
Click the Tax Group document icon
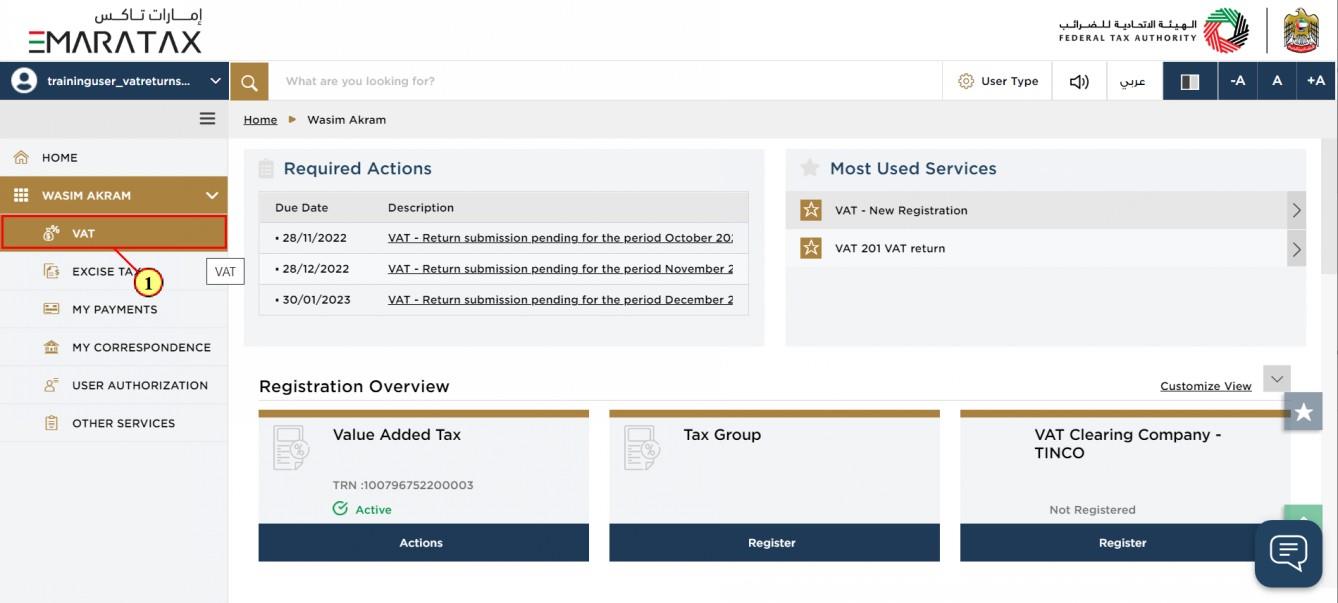click(642, 447)
